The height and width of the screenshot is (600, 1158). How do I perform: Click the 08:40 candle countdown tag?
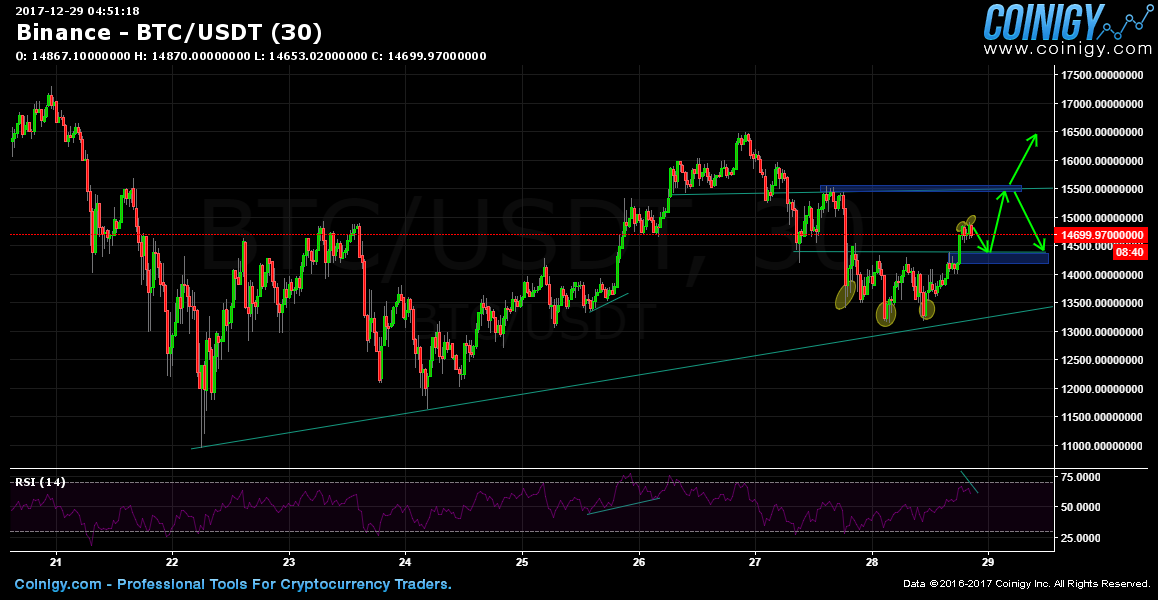pyautogui.click(x=1131, y=252)
